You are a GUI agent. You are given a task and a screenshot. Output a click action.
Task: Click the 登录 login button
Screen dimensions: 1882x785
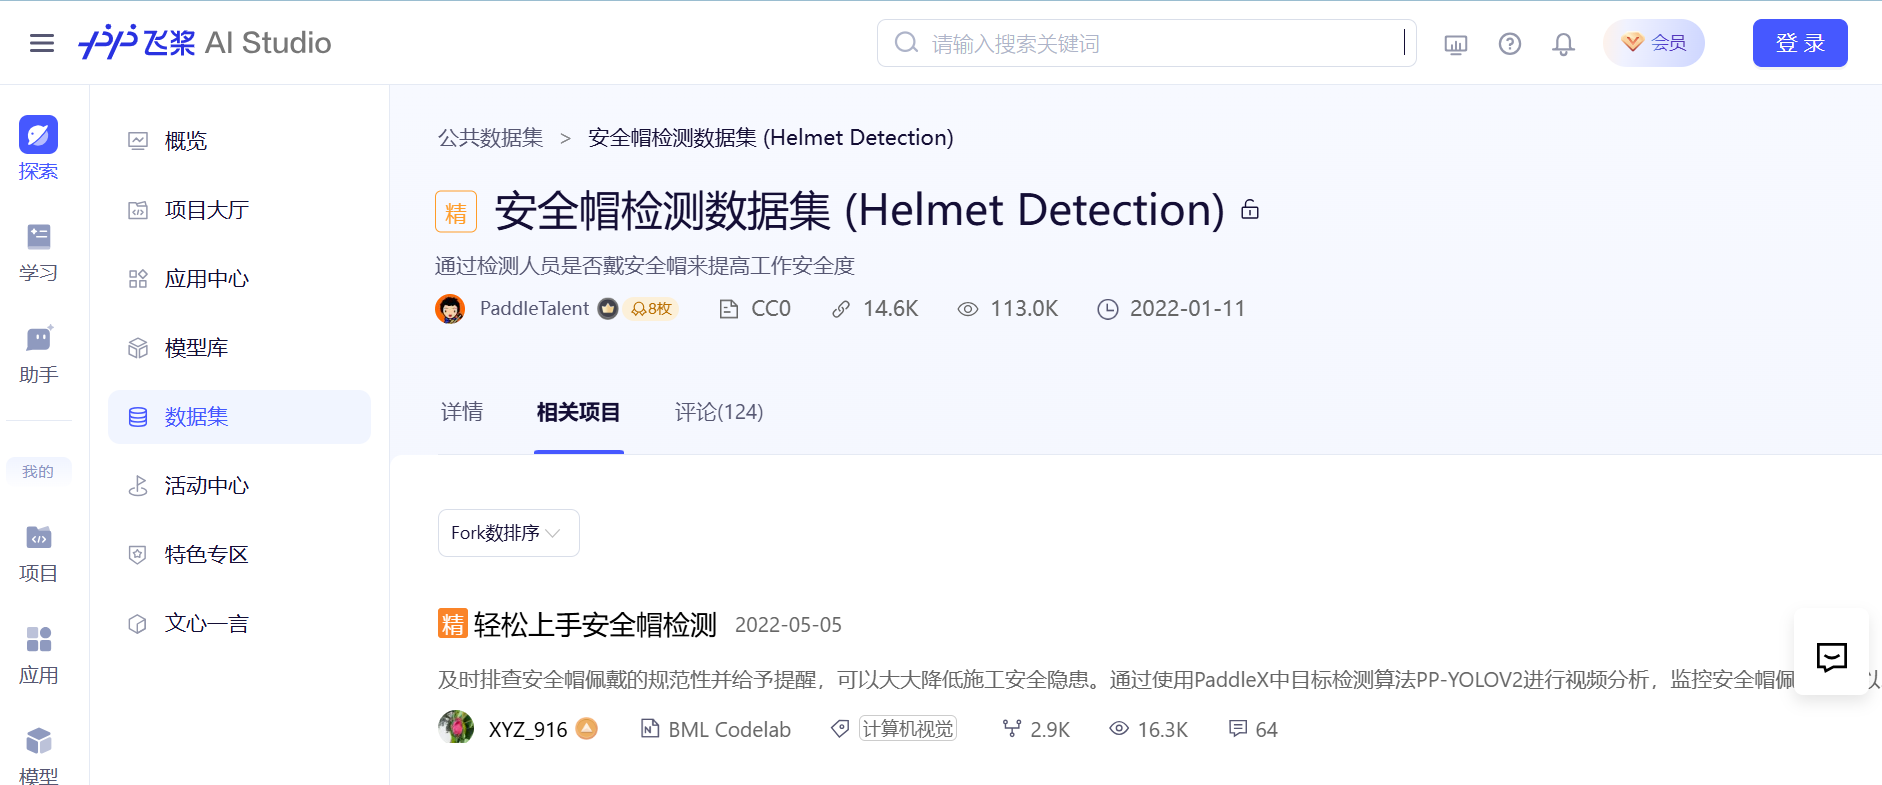click(x=1800, y=43)
